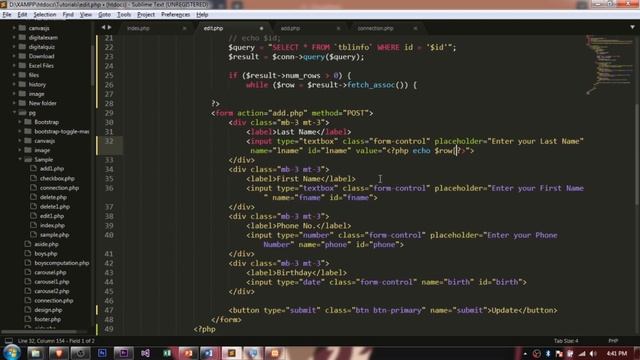This screenshot has height=360, width=640.
Task: Expand the canvasjs folder at top
Action: (14, 28)
